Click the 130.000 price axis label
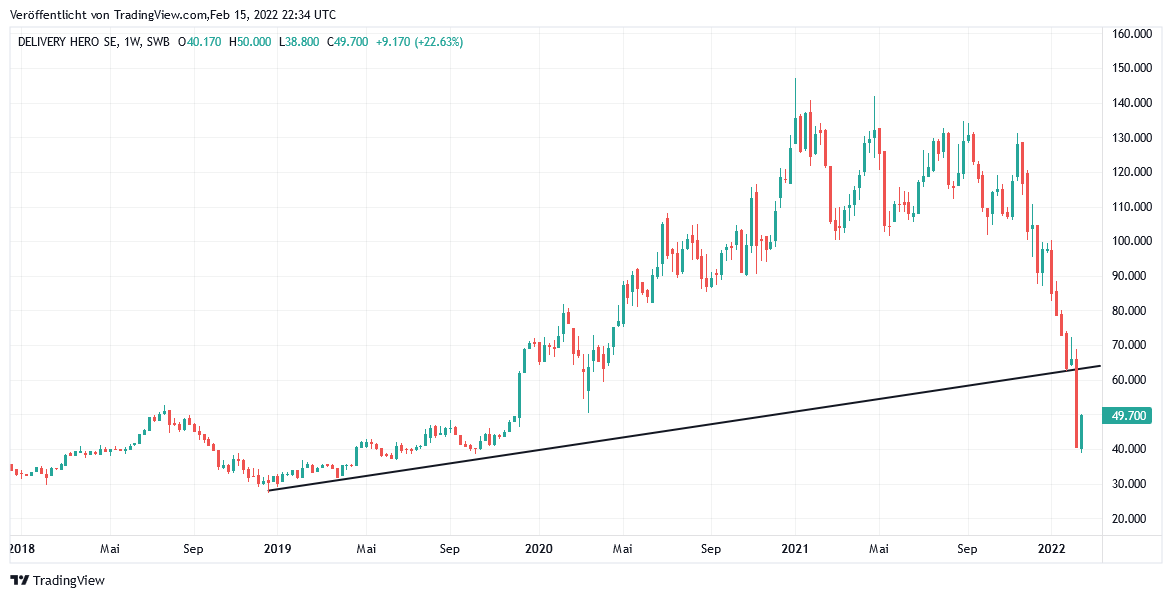This screenshot has height=598, width=1172. [1130, 138]
